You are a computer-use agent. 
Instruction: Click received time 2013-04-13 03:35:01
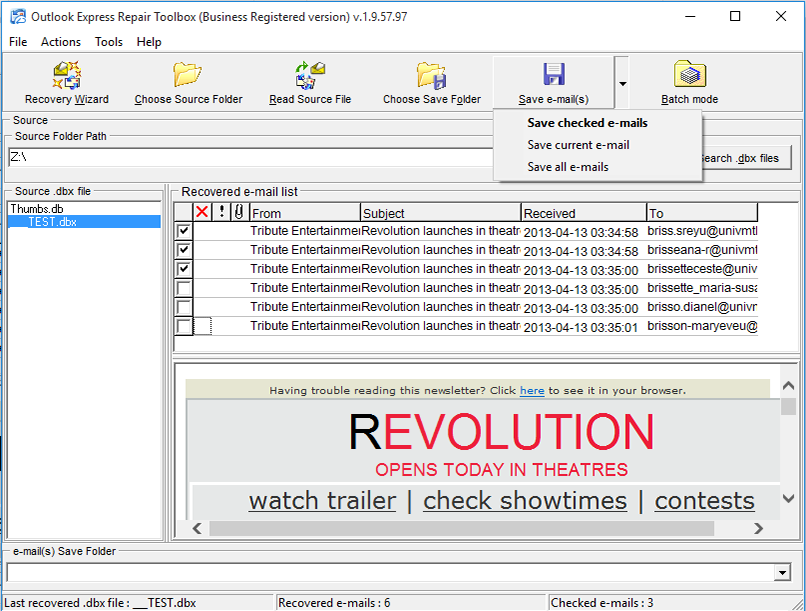[x=581, y=327]
